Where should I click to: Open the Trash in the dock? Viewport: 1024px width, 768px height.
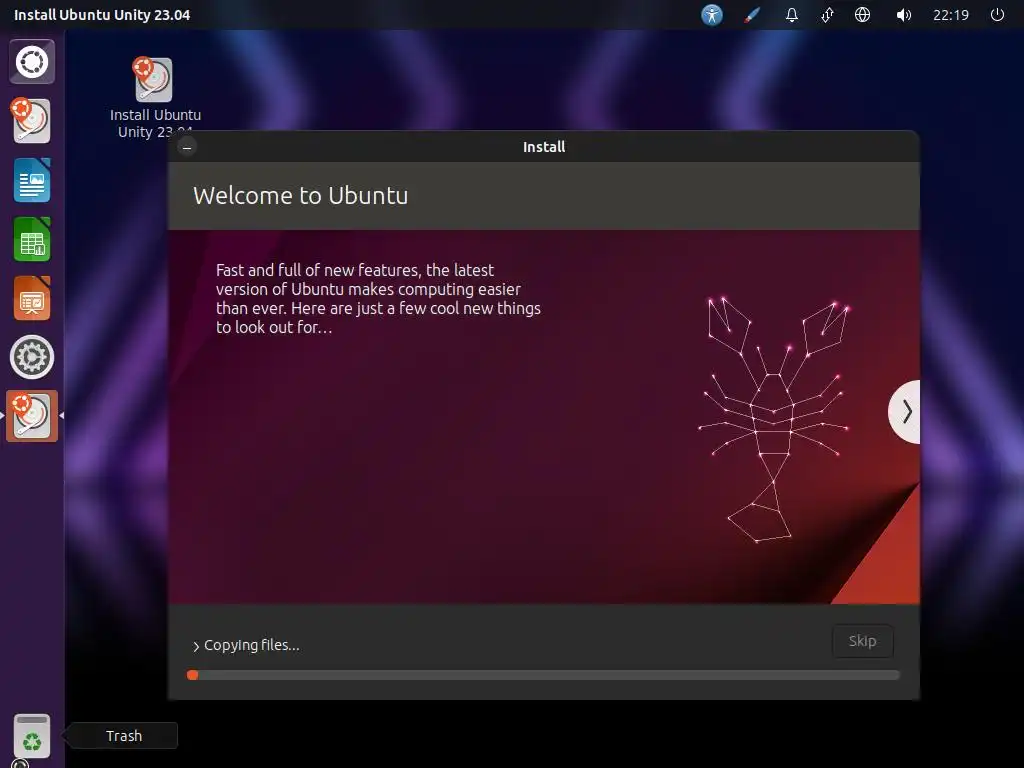32,736
